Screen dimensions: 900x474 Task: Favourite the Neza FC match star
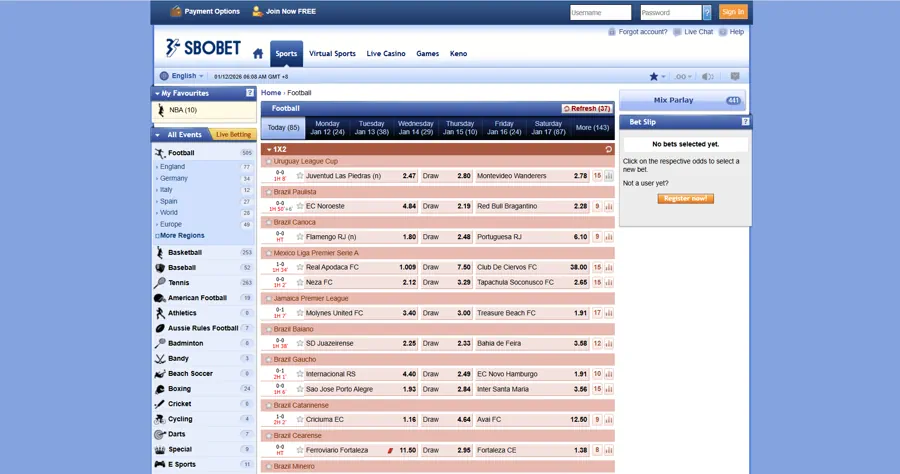300,282
